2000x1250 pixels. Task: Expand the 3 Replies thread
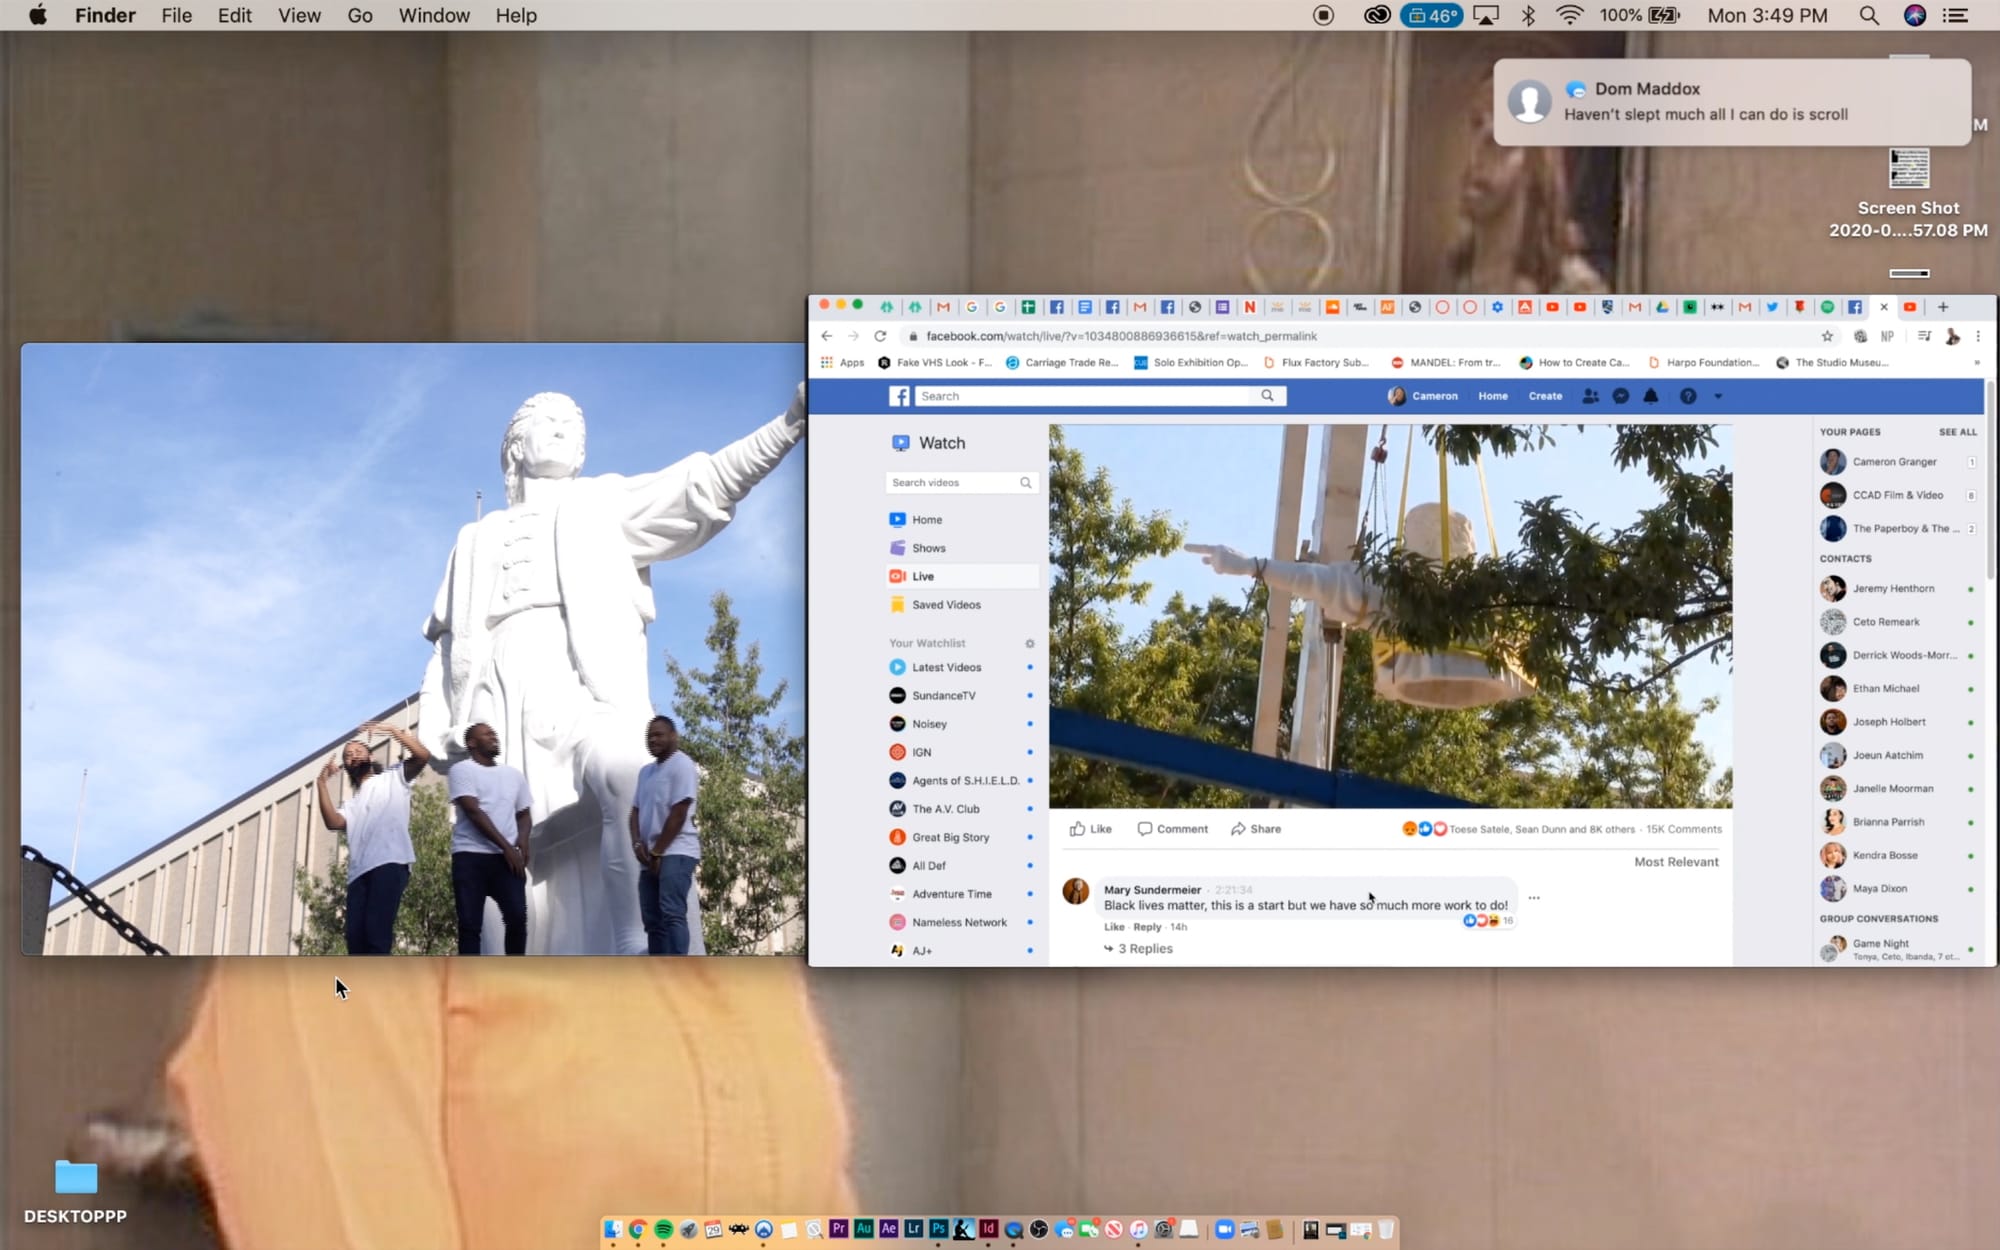[x=1145, y=949]
